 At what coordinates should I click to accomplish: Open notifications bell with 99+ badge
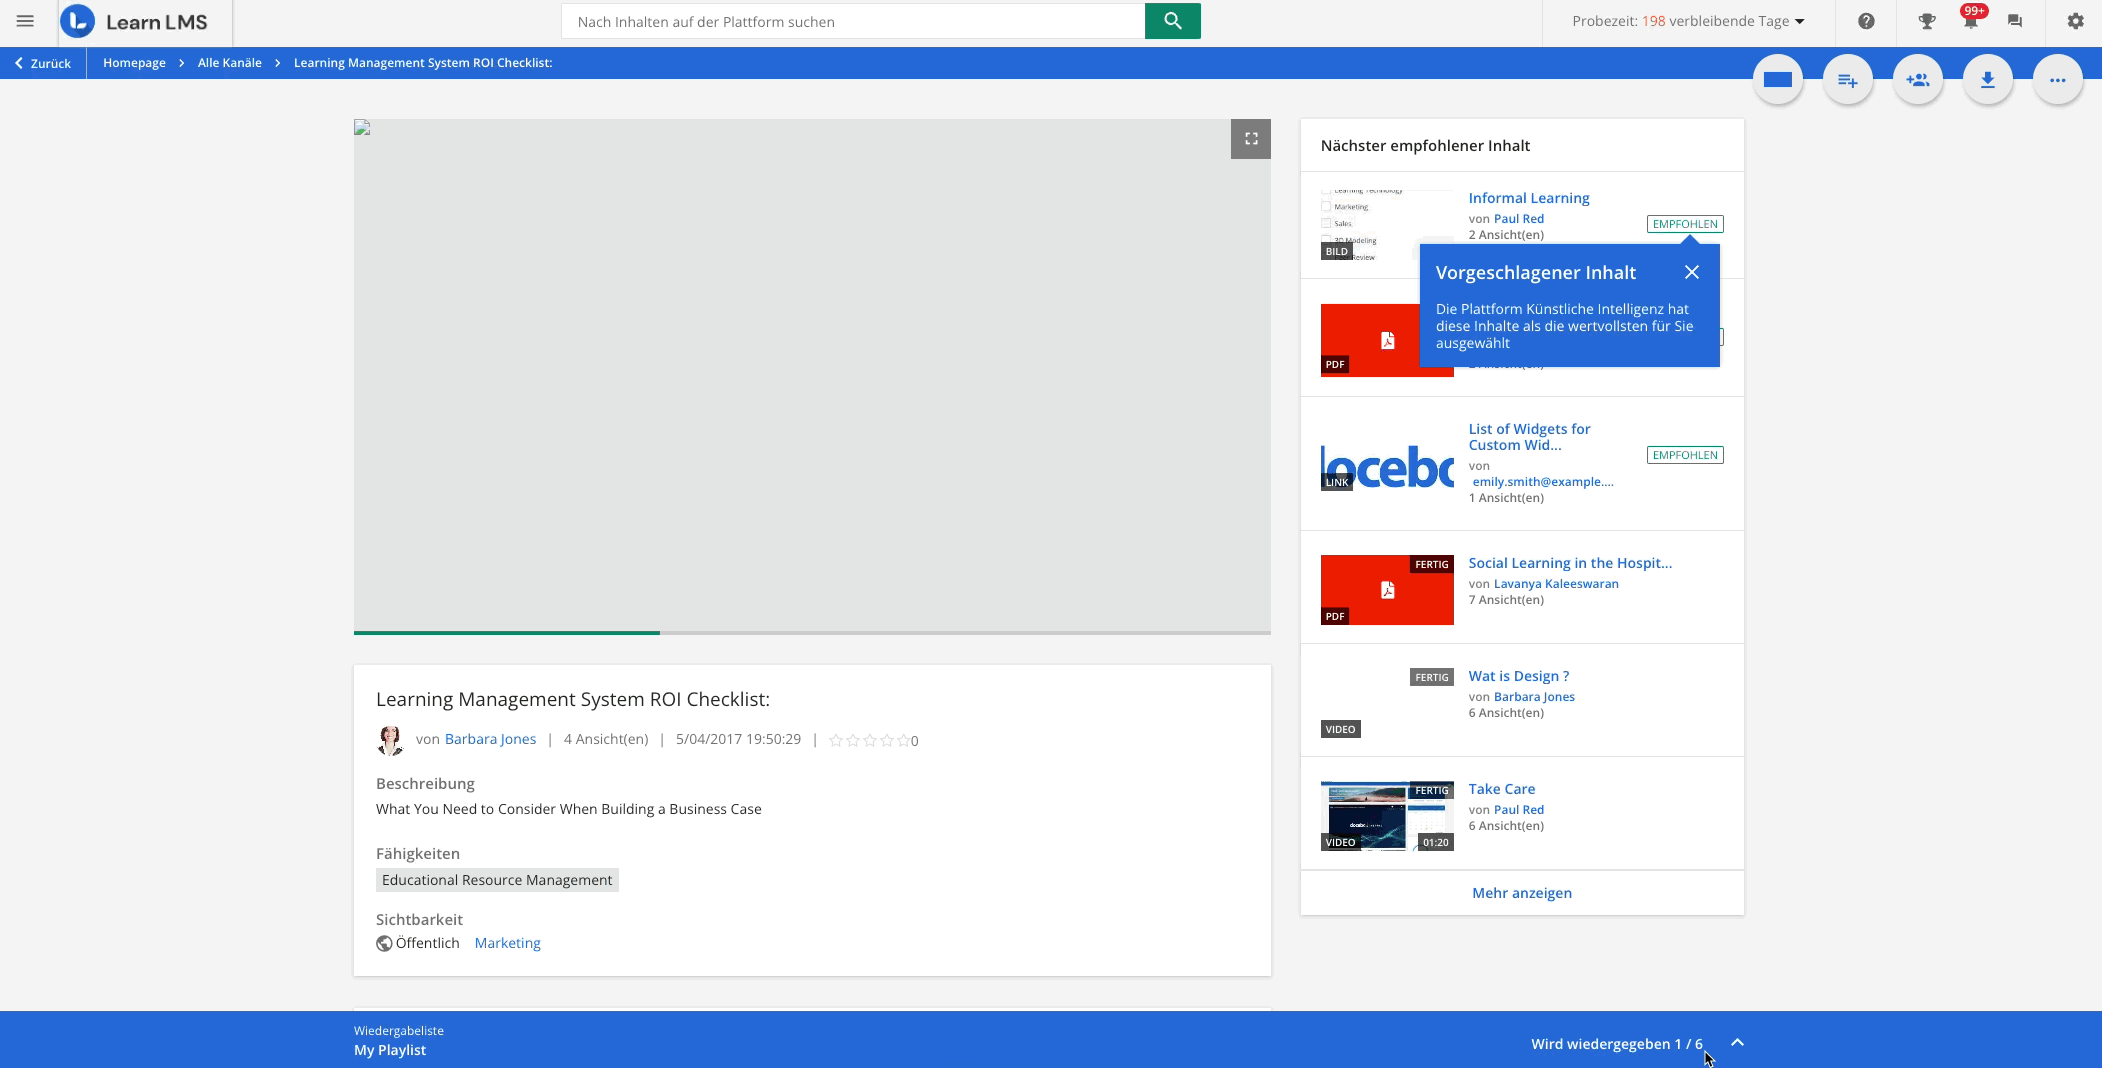(x=1970, y=21)
